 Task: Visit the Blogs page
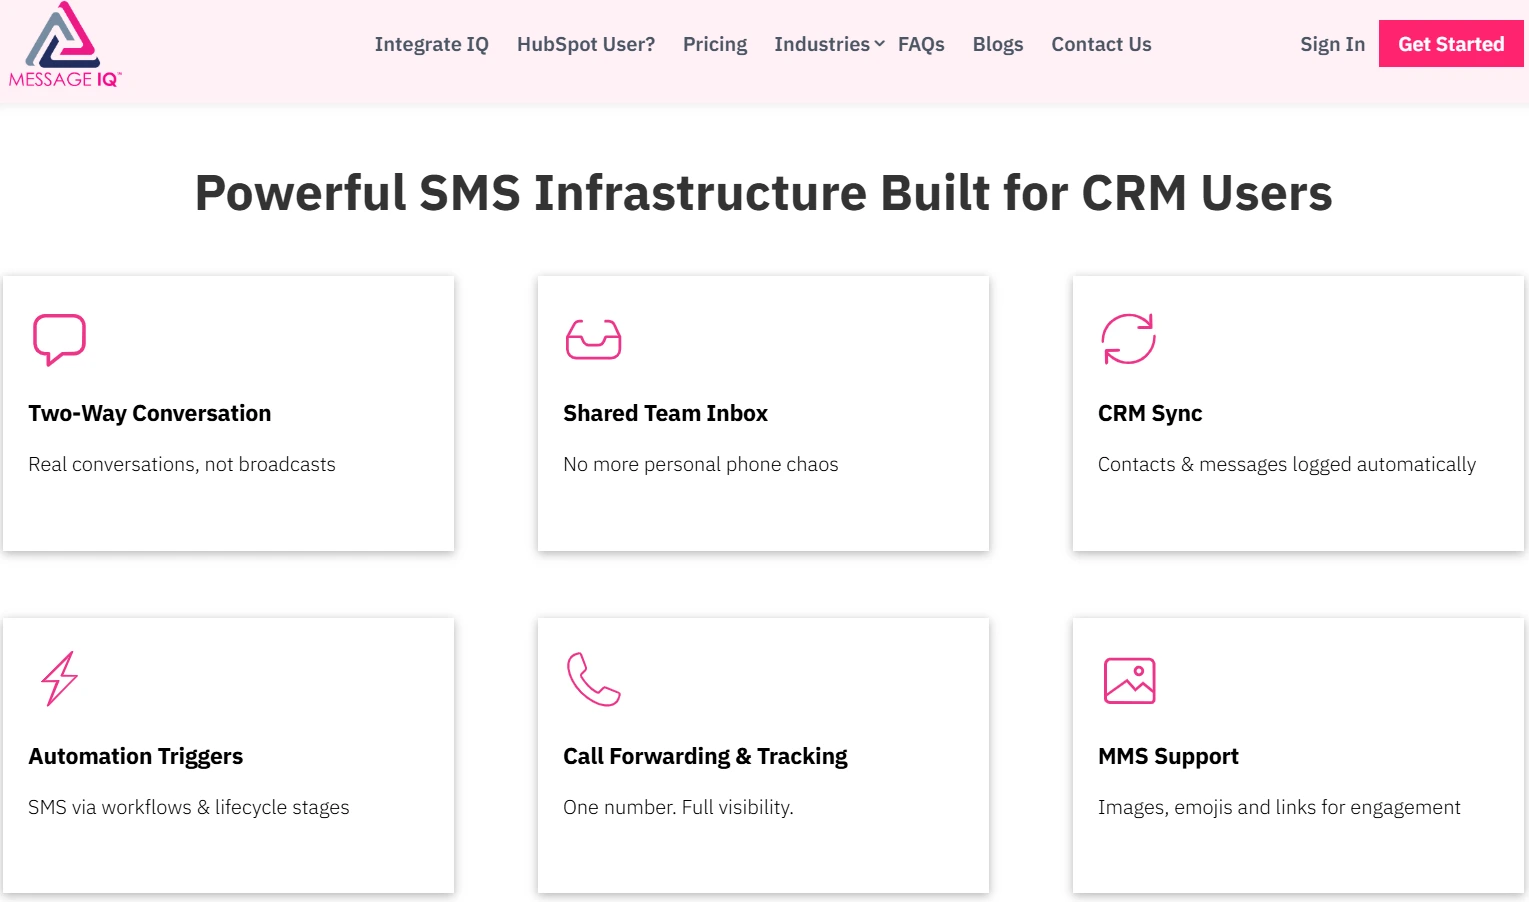click(x=997, y=44)
